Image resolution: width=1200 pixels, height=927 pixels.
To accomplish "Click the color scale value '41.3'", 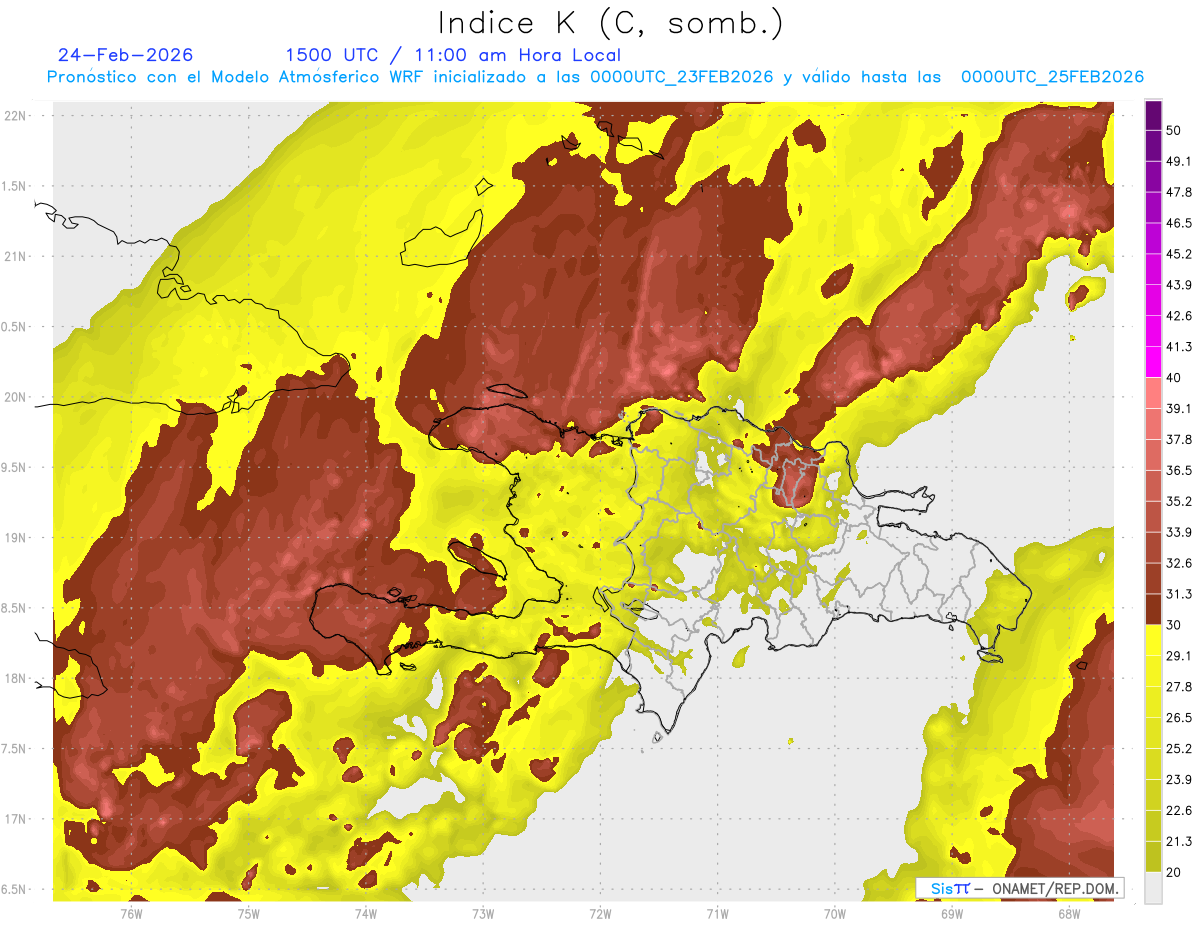I will (x=1179, y=347).
